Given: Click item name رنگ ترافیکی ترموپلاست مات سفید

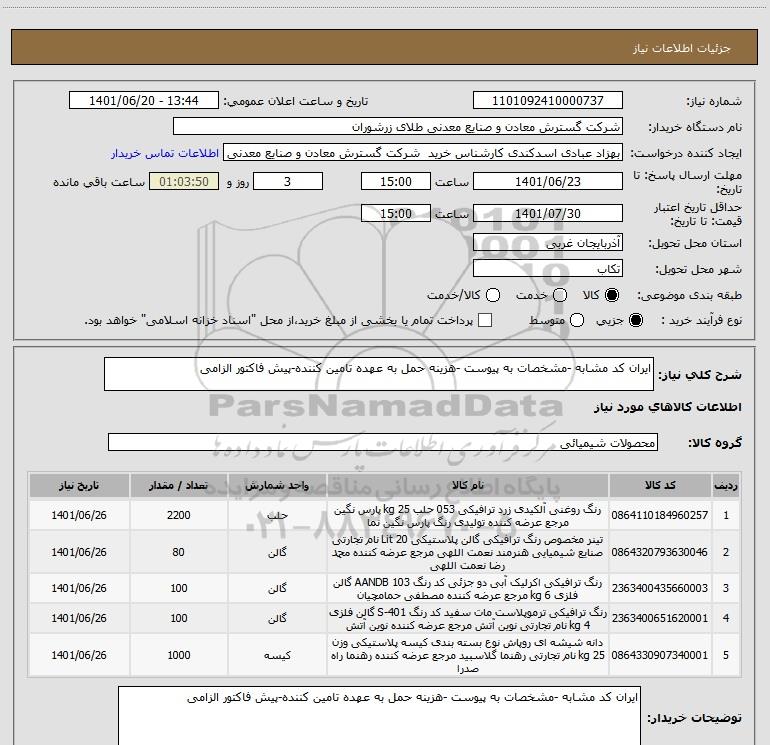Looking at the screenshot, I should [x=468, y=619].
